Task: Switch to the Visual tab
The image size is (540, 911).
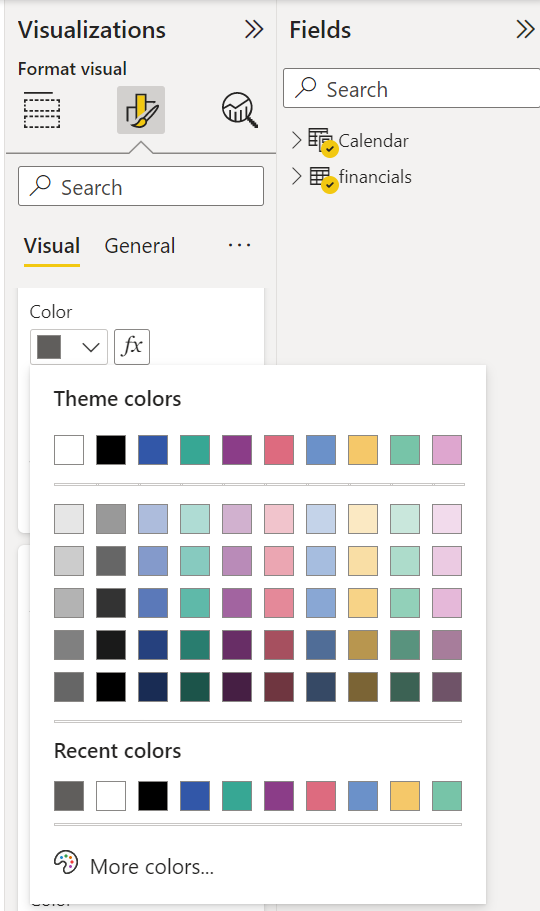Action: pos(52,246)
